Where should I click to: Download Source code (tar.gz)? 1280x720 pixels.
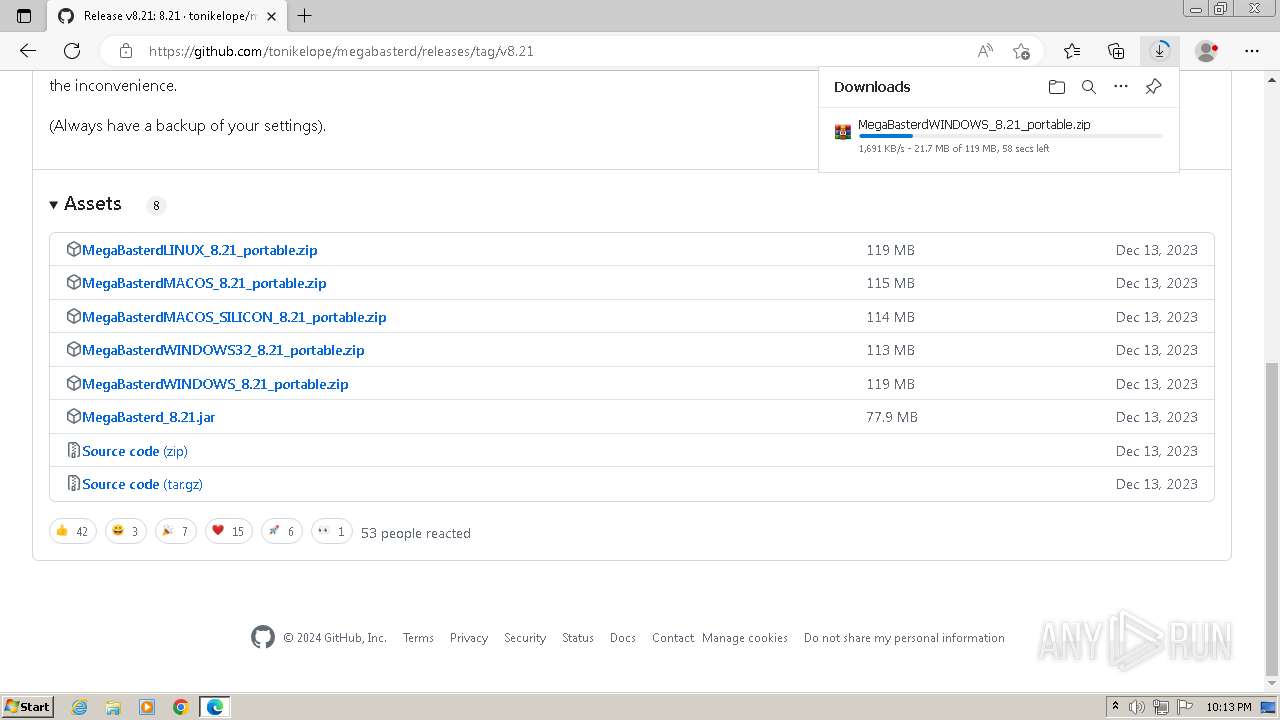142,484
